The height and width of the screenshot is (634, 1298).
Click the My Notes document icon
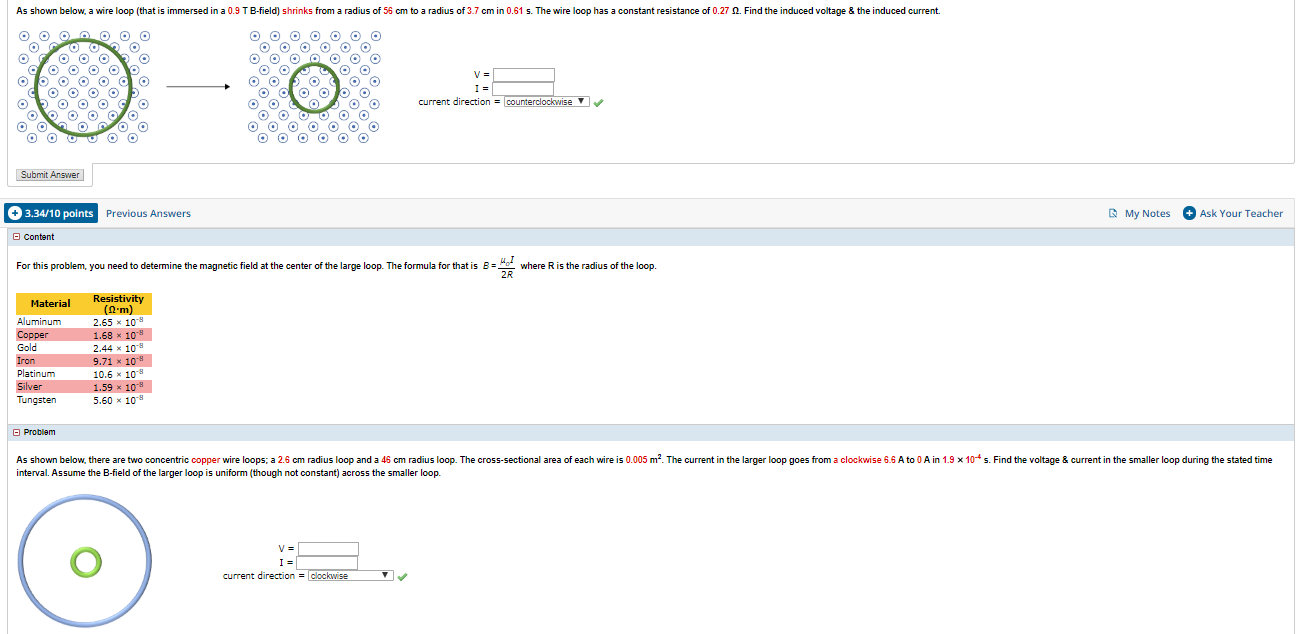point(1111,213)
